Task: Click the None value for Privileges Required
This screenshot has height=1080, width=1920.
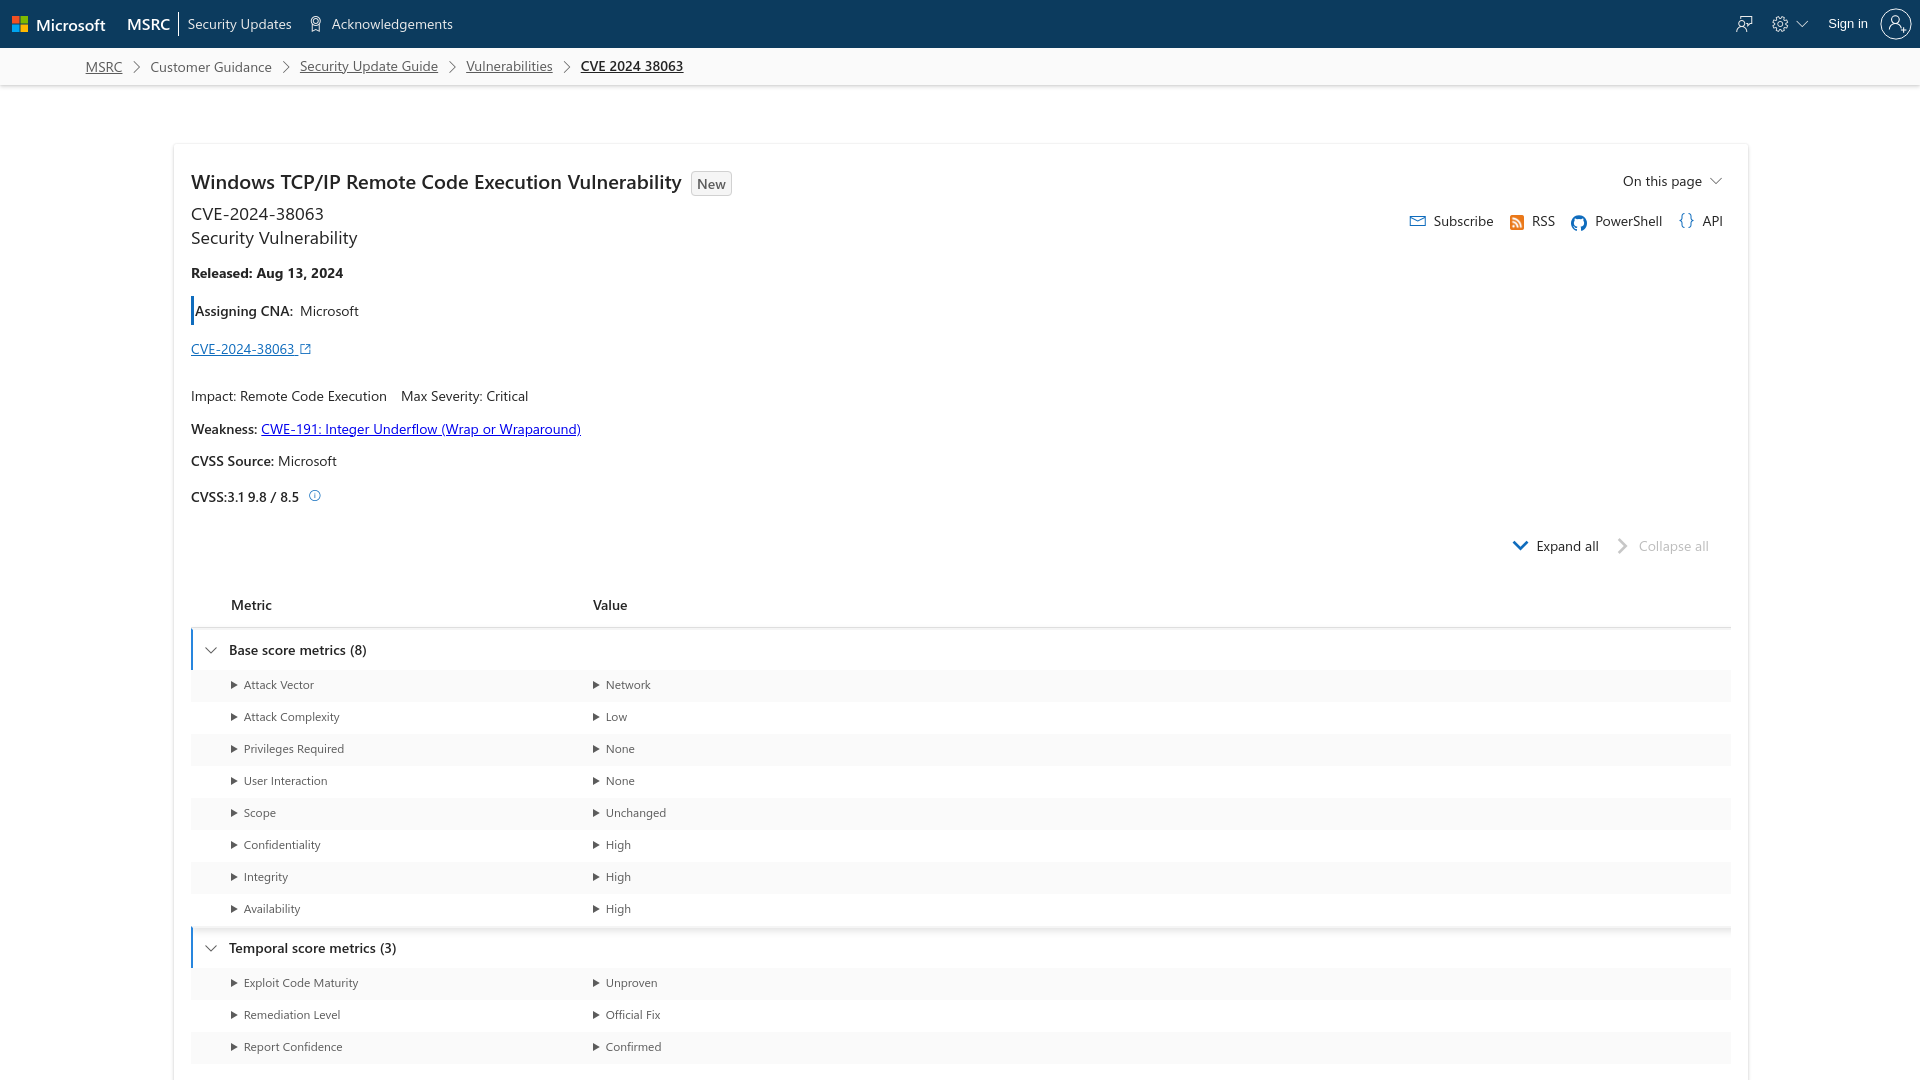Action: pyautogui.click(x=620, y=749)
